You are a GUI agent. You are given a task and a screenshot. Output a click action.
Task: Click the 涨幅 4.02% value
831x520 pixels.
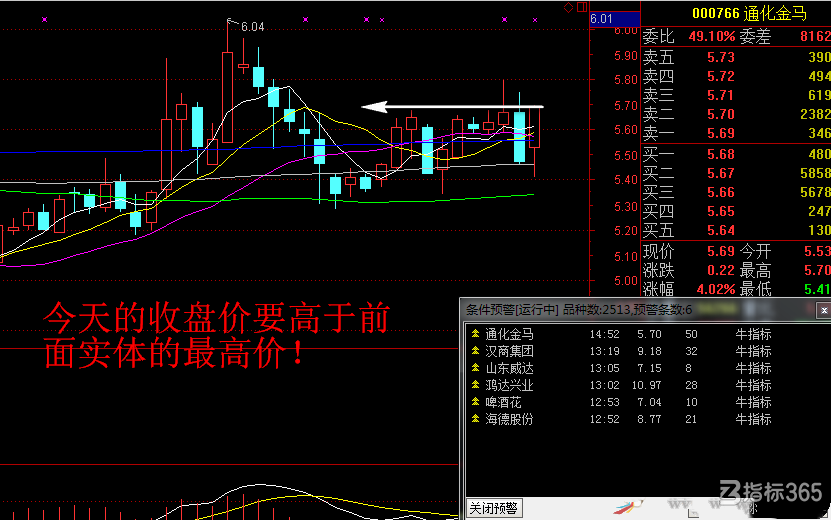click(716, 289)
